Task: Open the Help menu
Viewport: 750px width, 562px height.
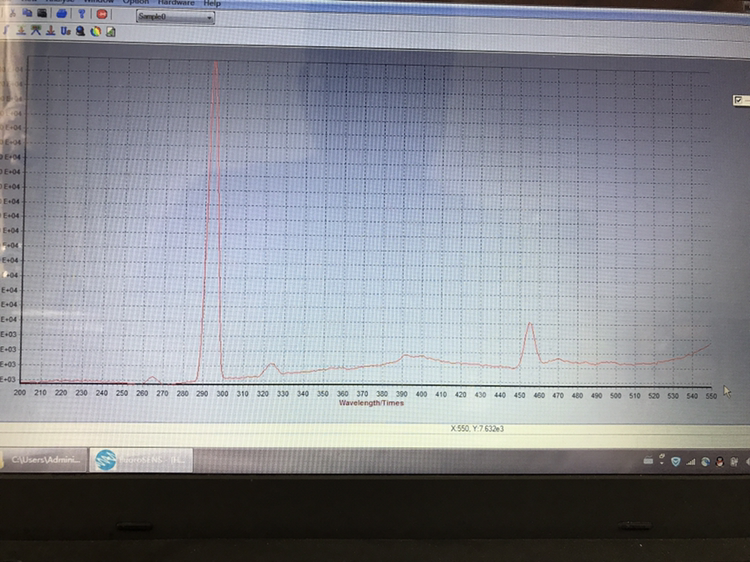Action: coord(212,3)
